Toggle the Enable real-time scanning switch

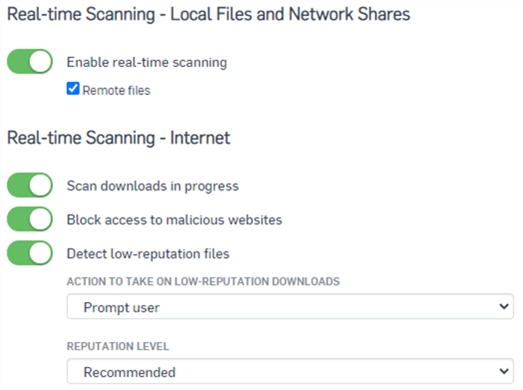(x=30, y=61)
